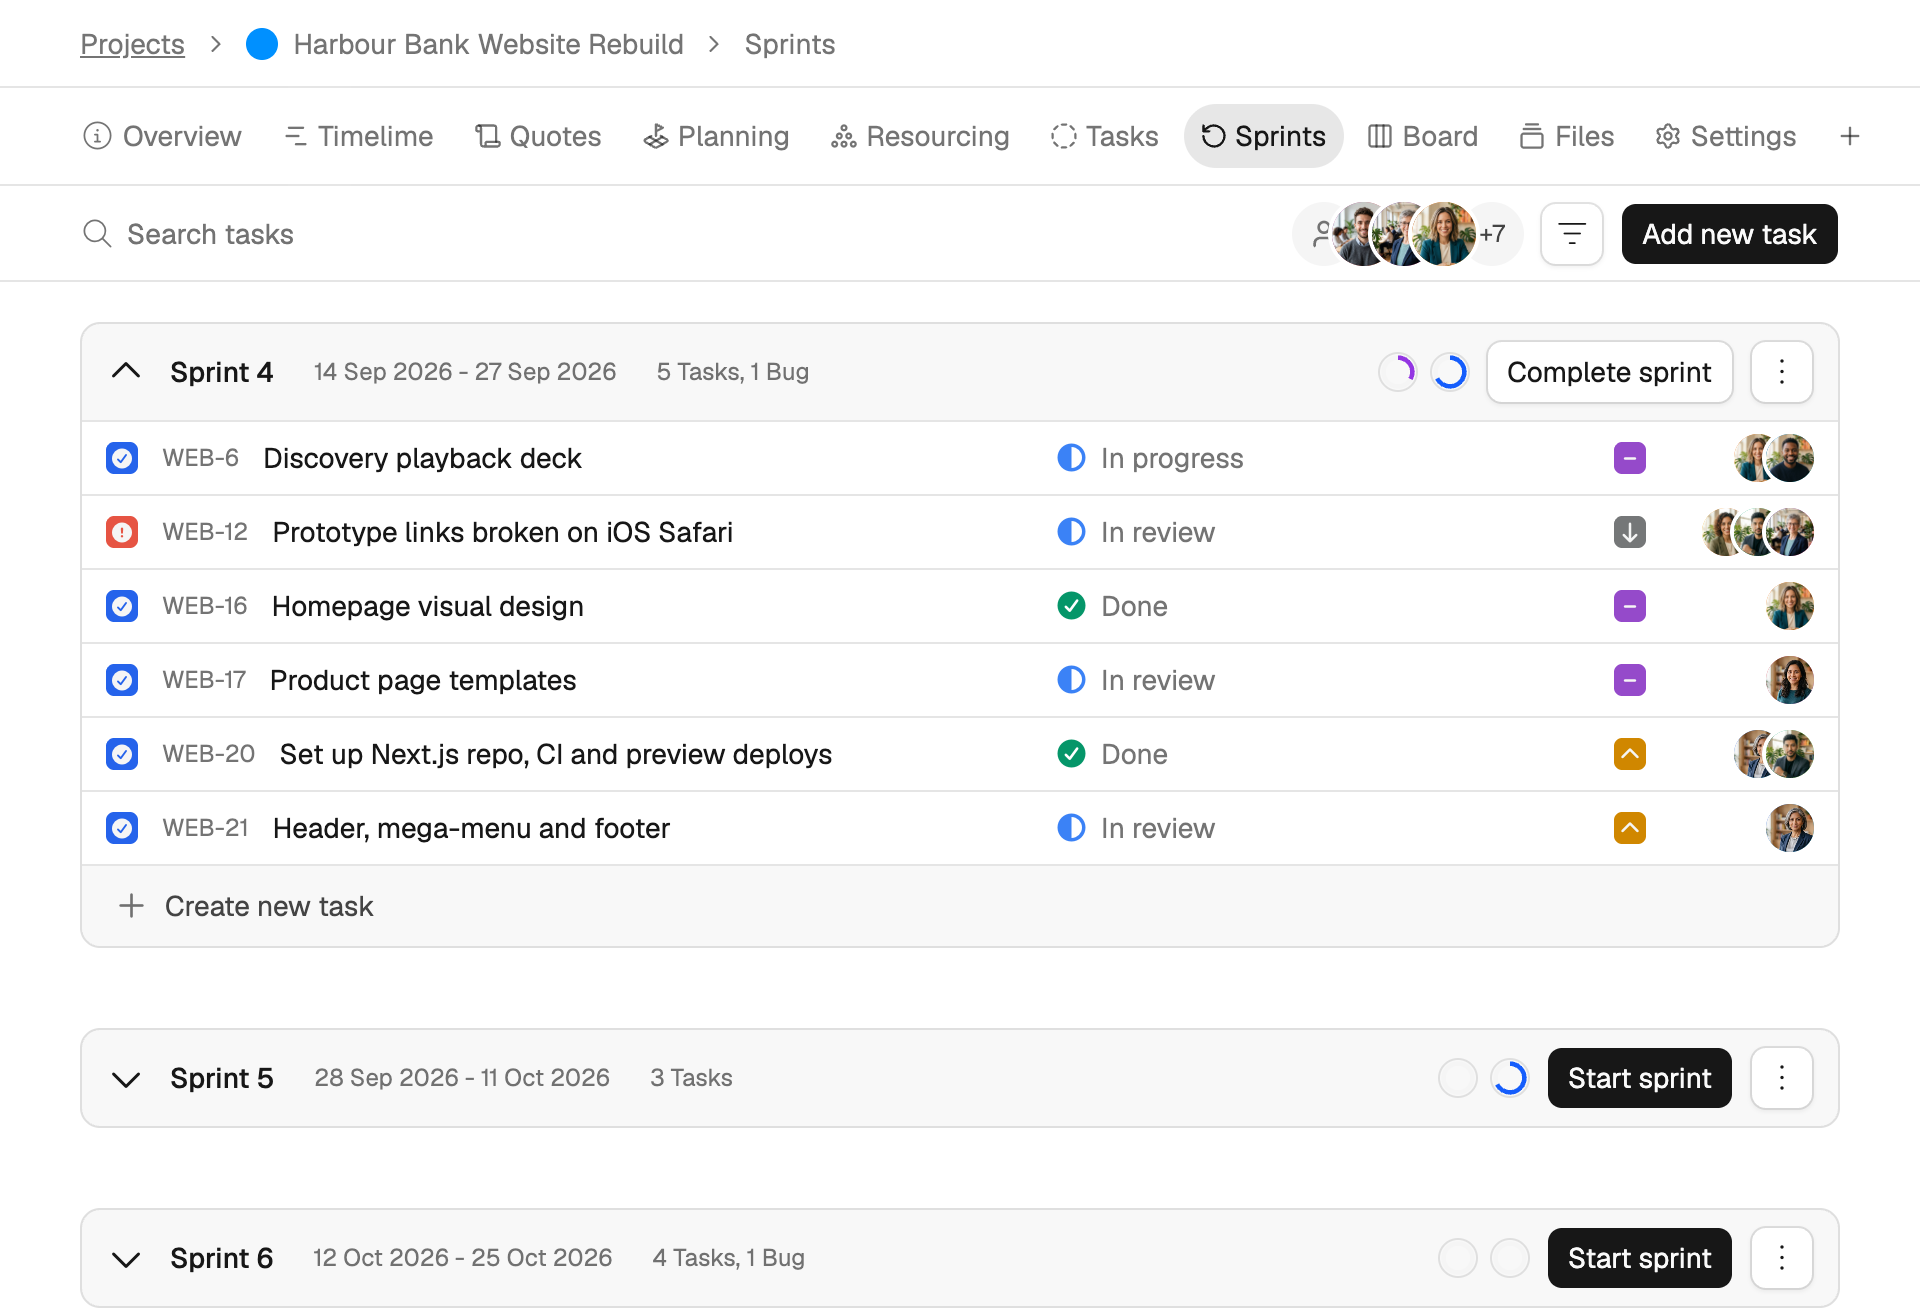Click the In progress status icon for WEB-6
The height and width of the screenshot is (1314, 1920).
[x=1071, y=458]
